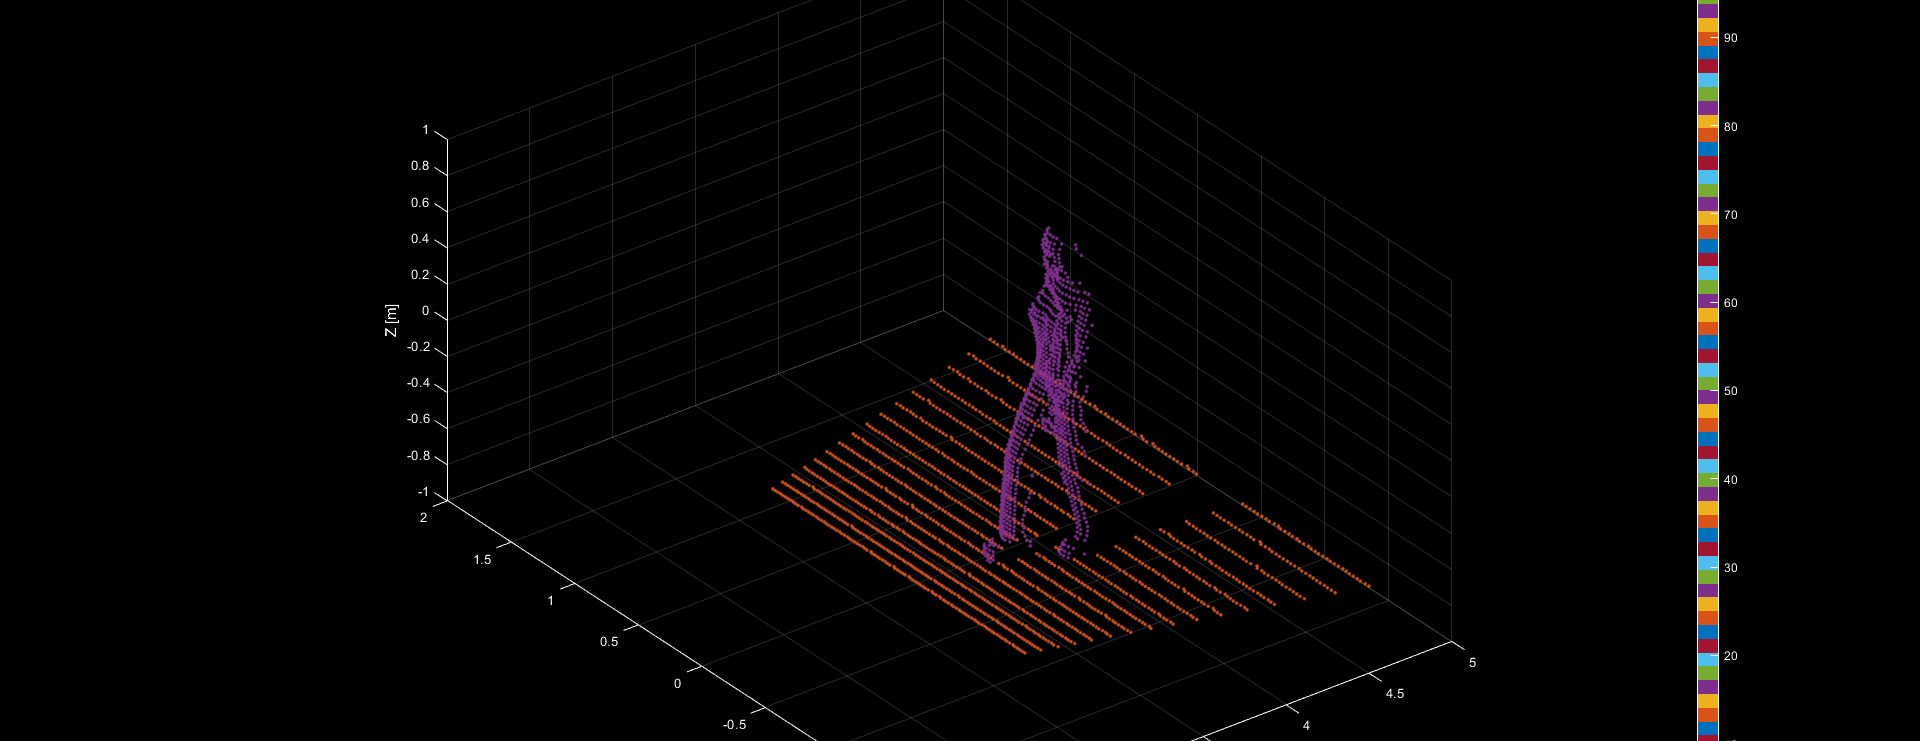
Task: Click the 2 tick label on the horizontal axis
Action: [423, 518]
